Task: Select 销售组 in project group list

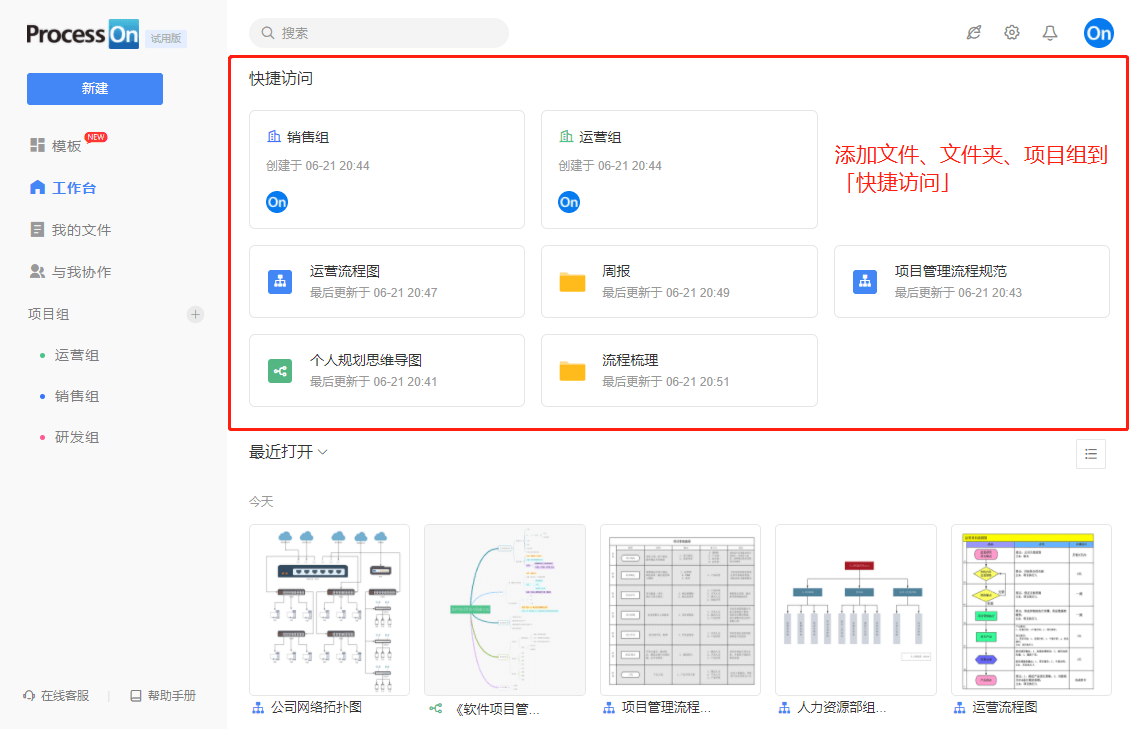Action: [77, 396]
